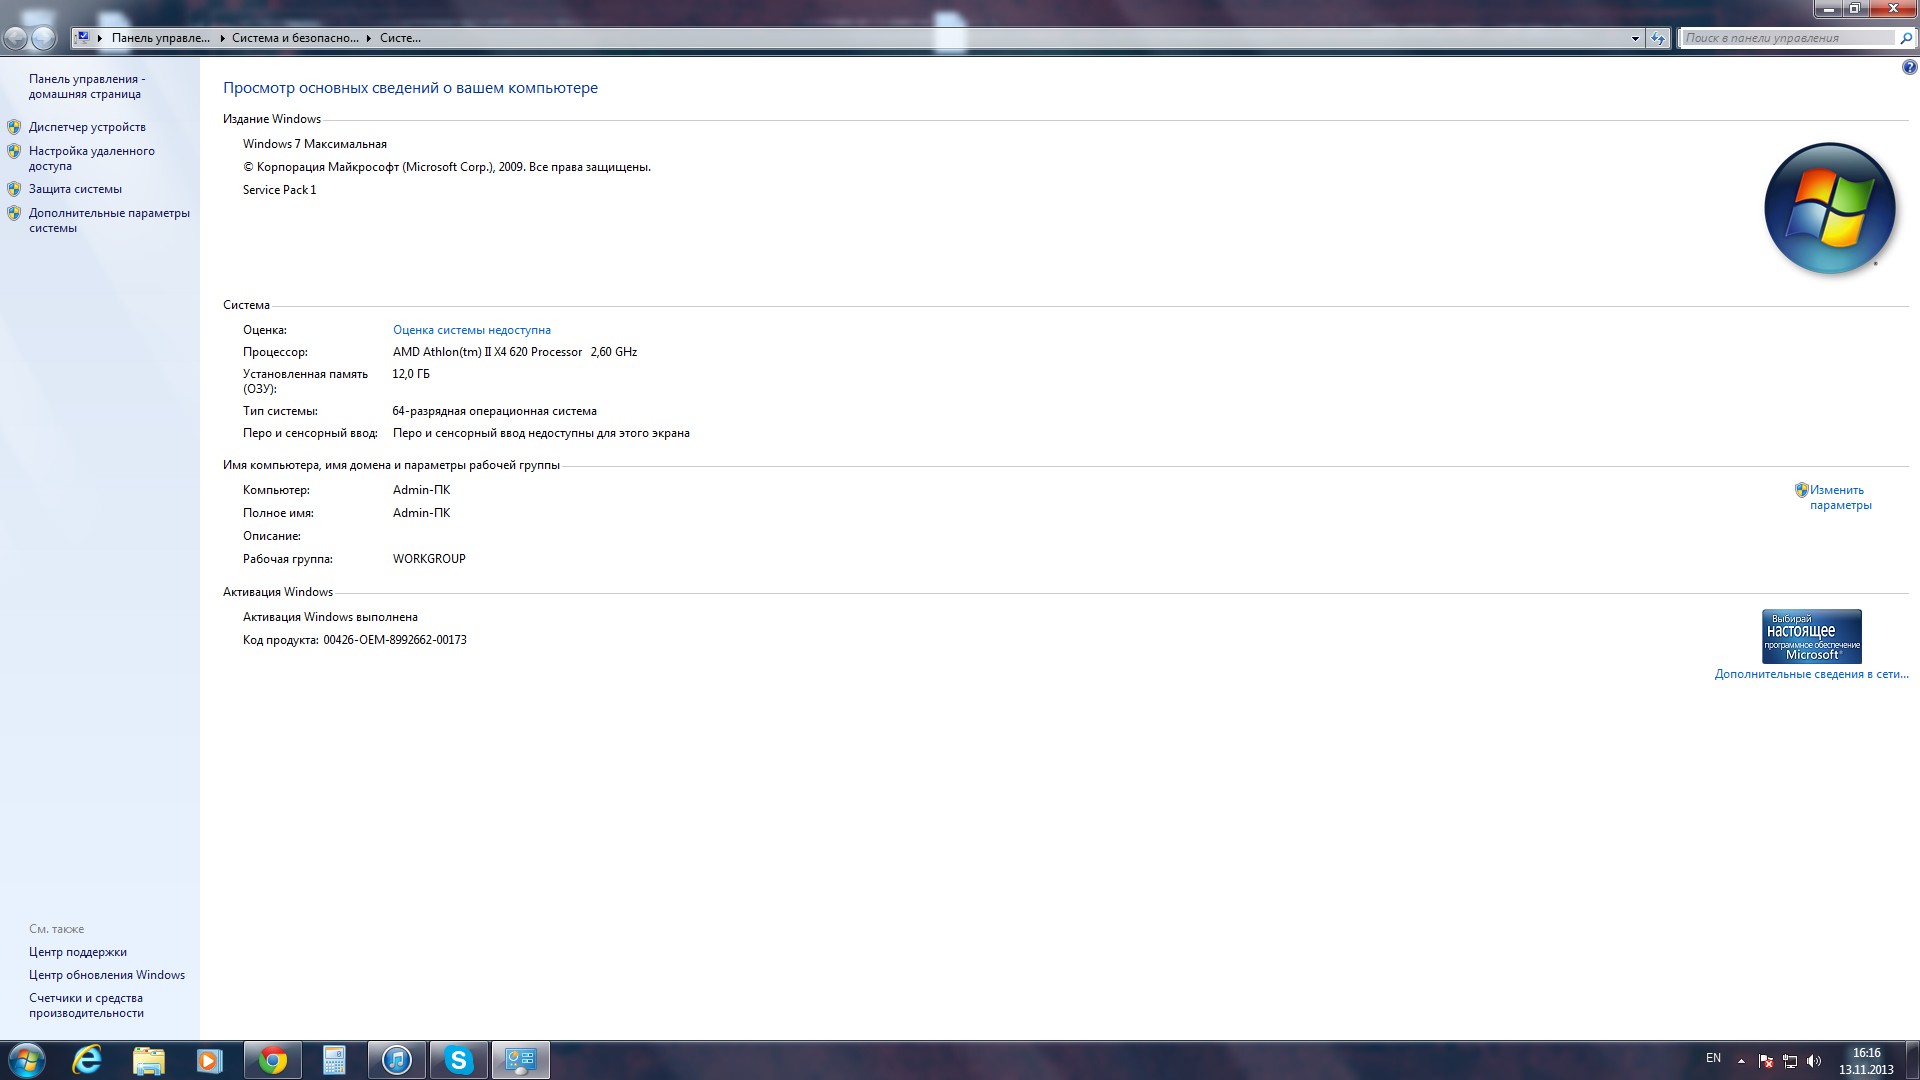
Task: Click the Change settings shield link
Action: [1836, 497]
